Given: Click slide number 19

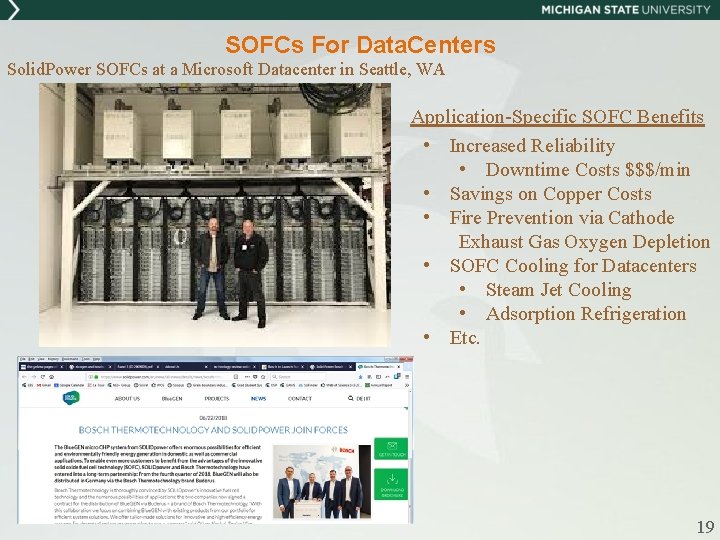Looking at the screenshot, I should (705, 526).
